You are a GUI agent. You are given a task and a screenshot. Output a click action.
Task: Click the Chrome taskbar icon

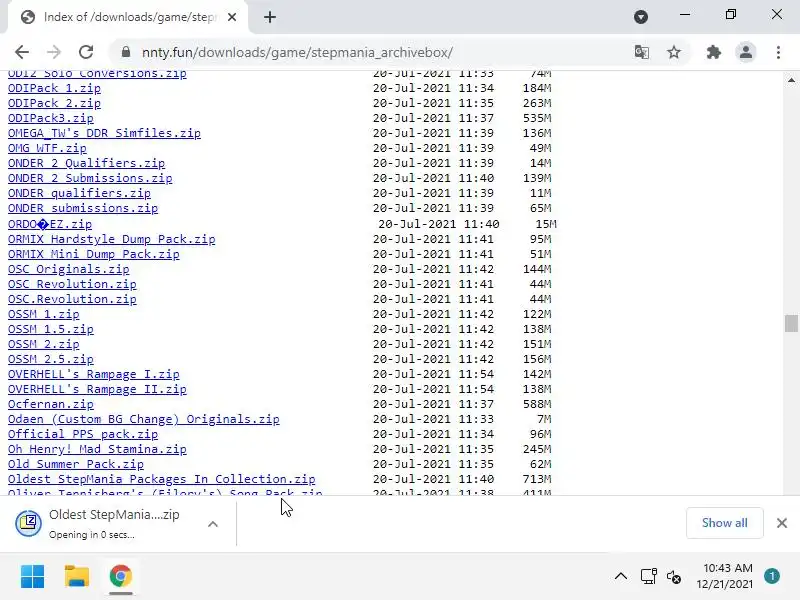[121, 577]
